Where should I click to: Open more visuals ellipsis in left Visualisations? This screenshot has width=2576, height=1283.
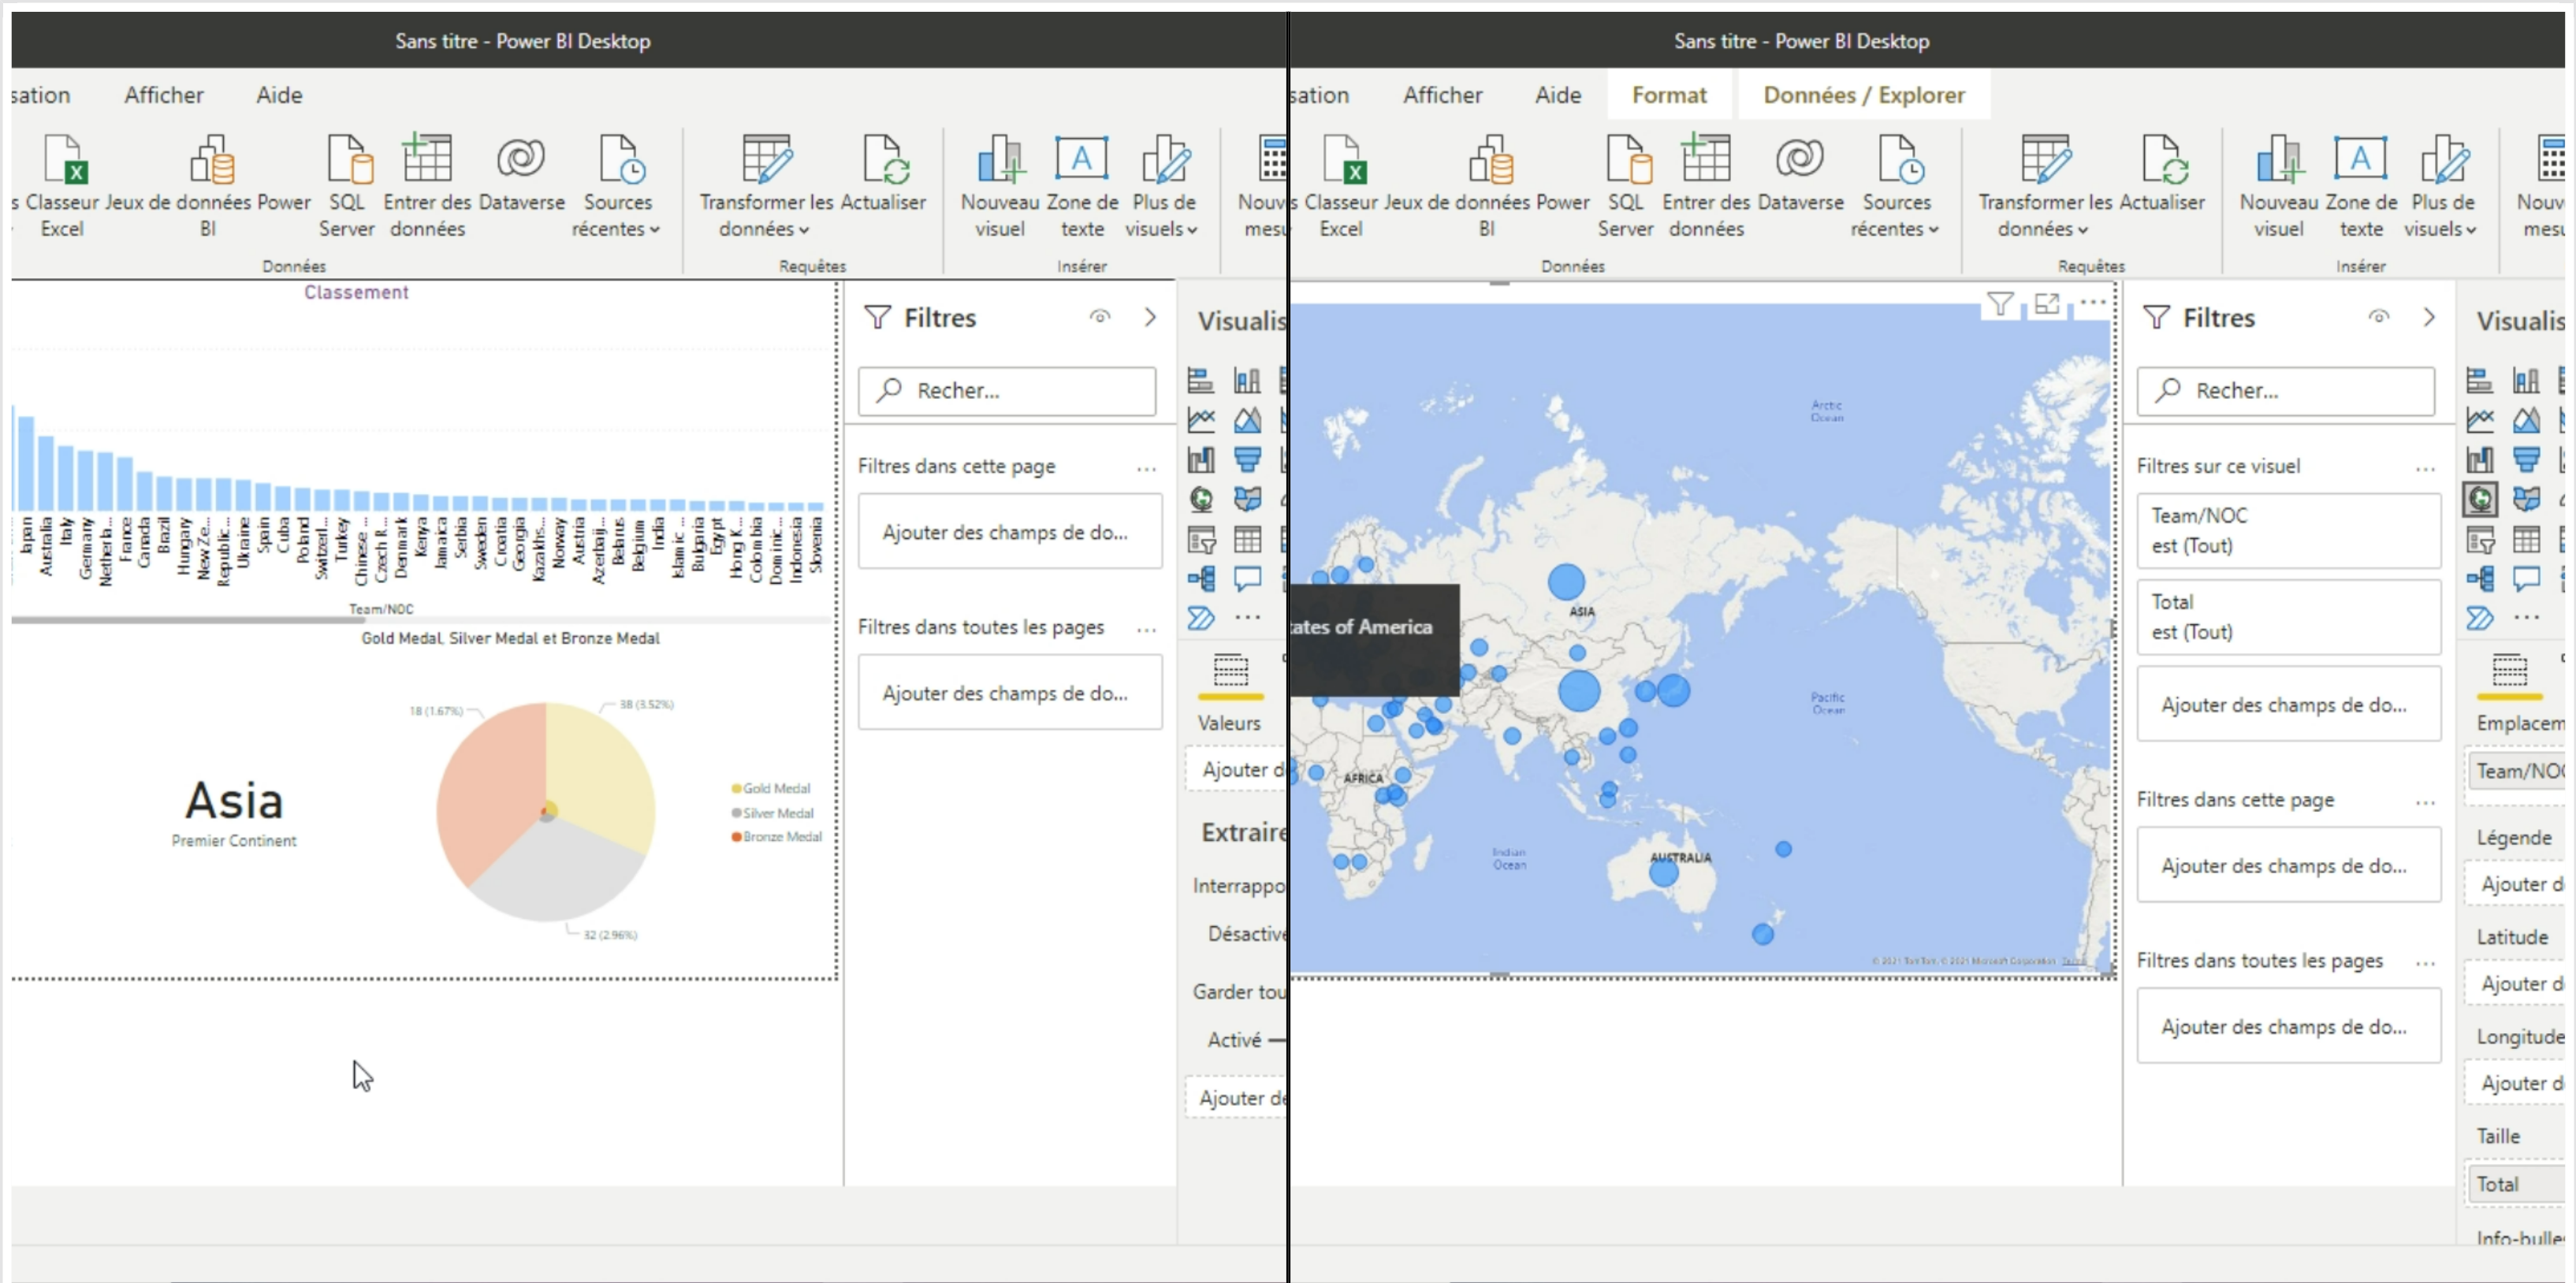1247,618
